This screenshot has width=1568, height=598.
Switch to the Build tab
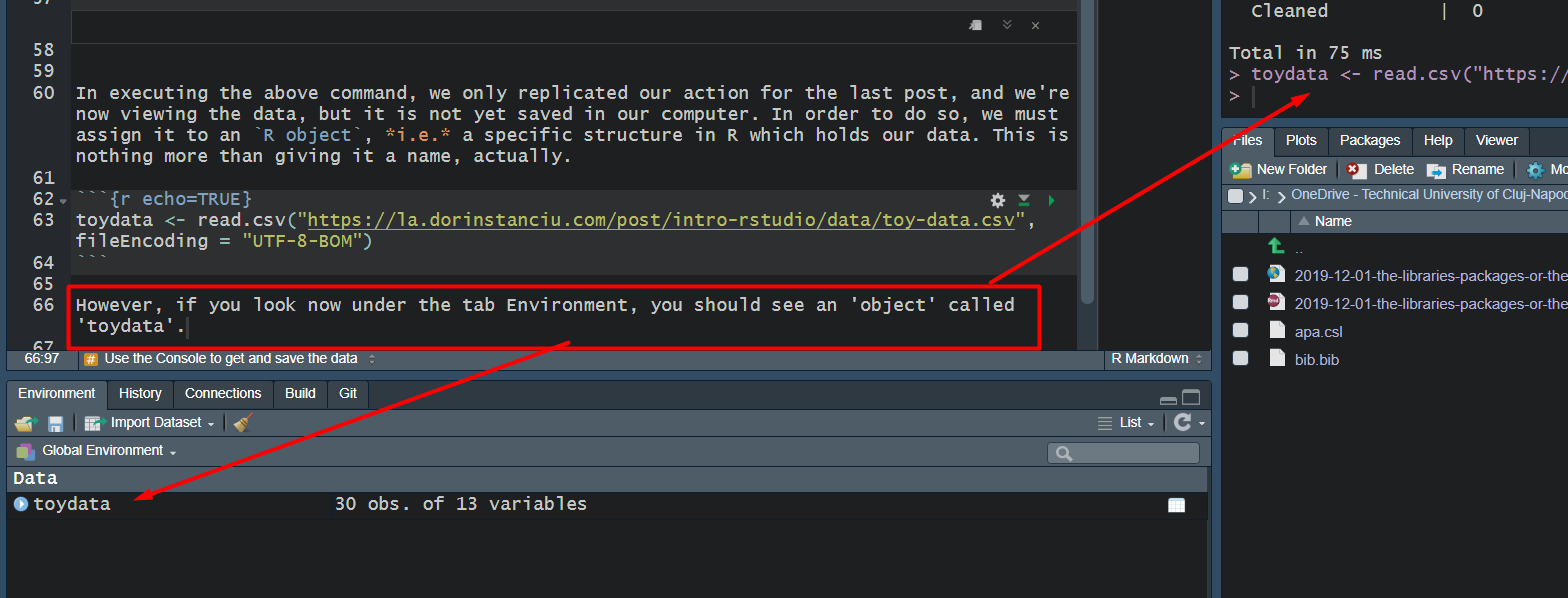(x=300, y=394)
